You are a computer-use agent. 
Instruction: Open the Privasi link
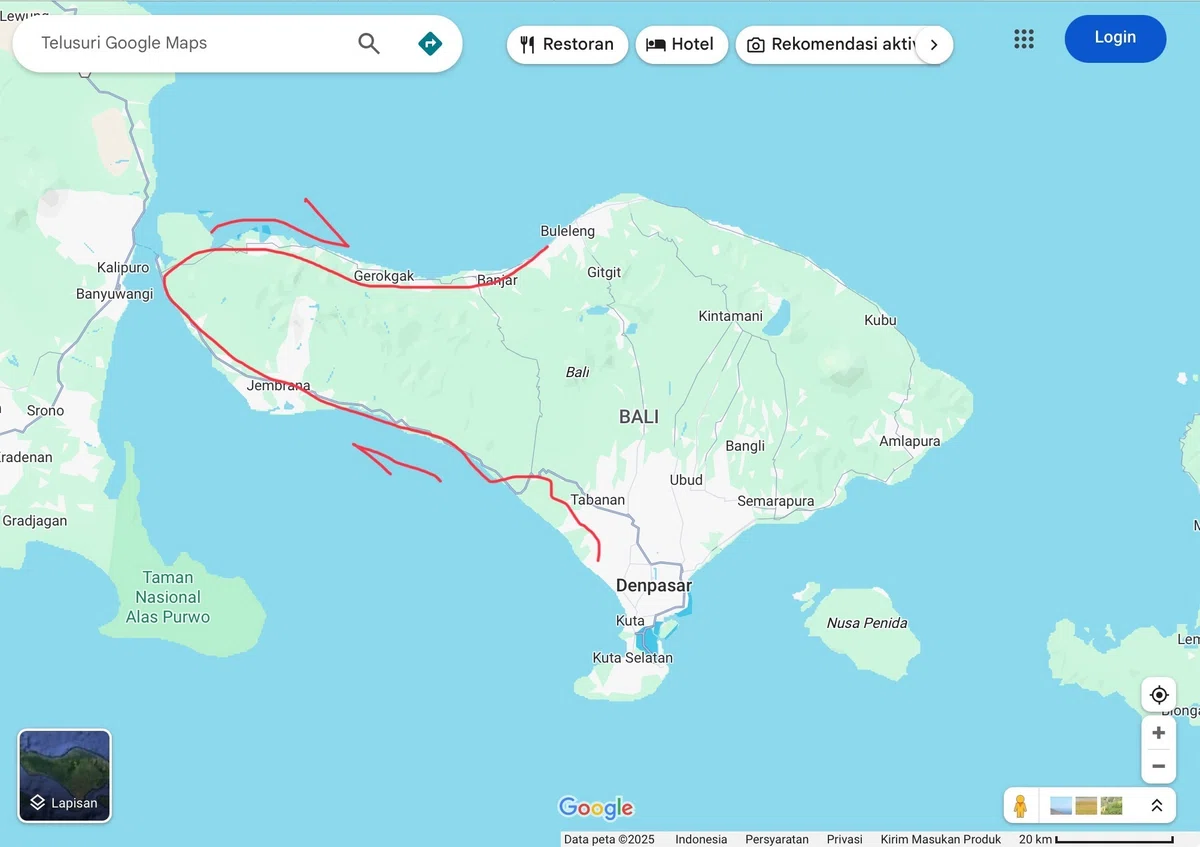click(x=844, y=839)
